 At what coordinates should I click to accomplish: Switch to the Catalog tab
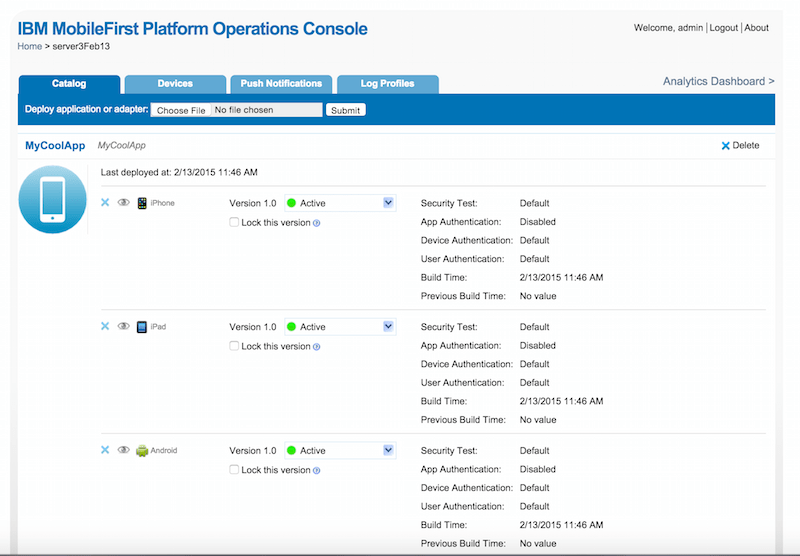click(x=69, y=84)
